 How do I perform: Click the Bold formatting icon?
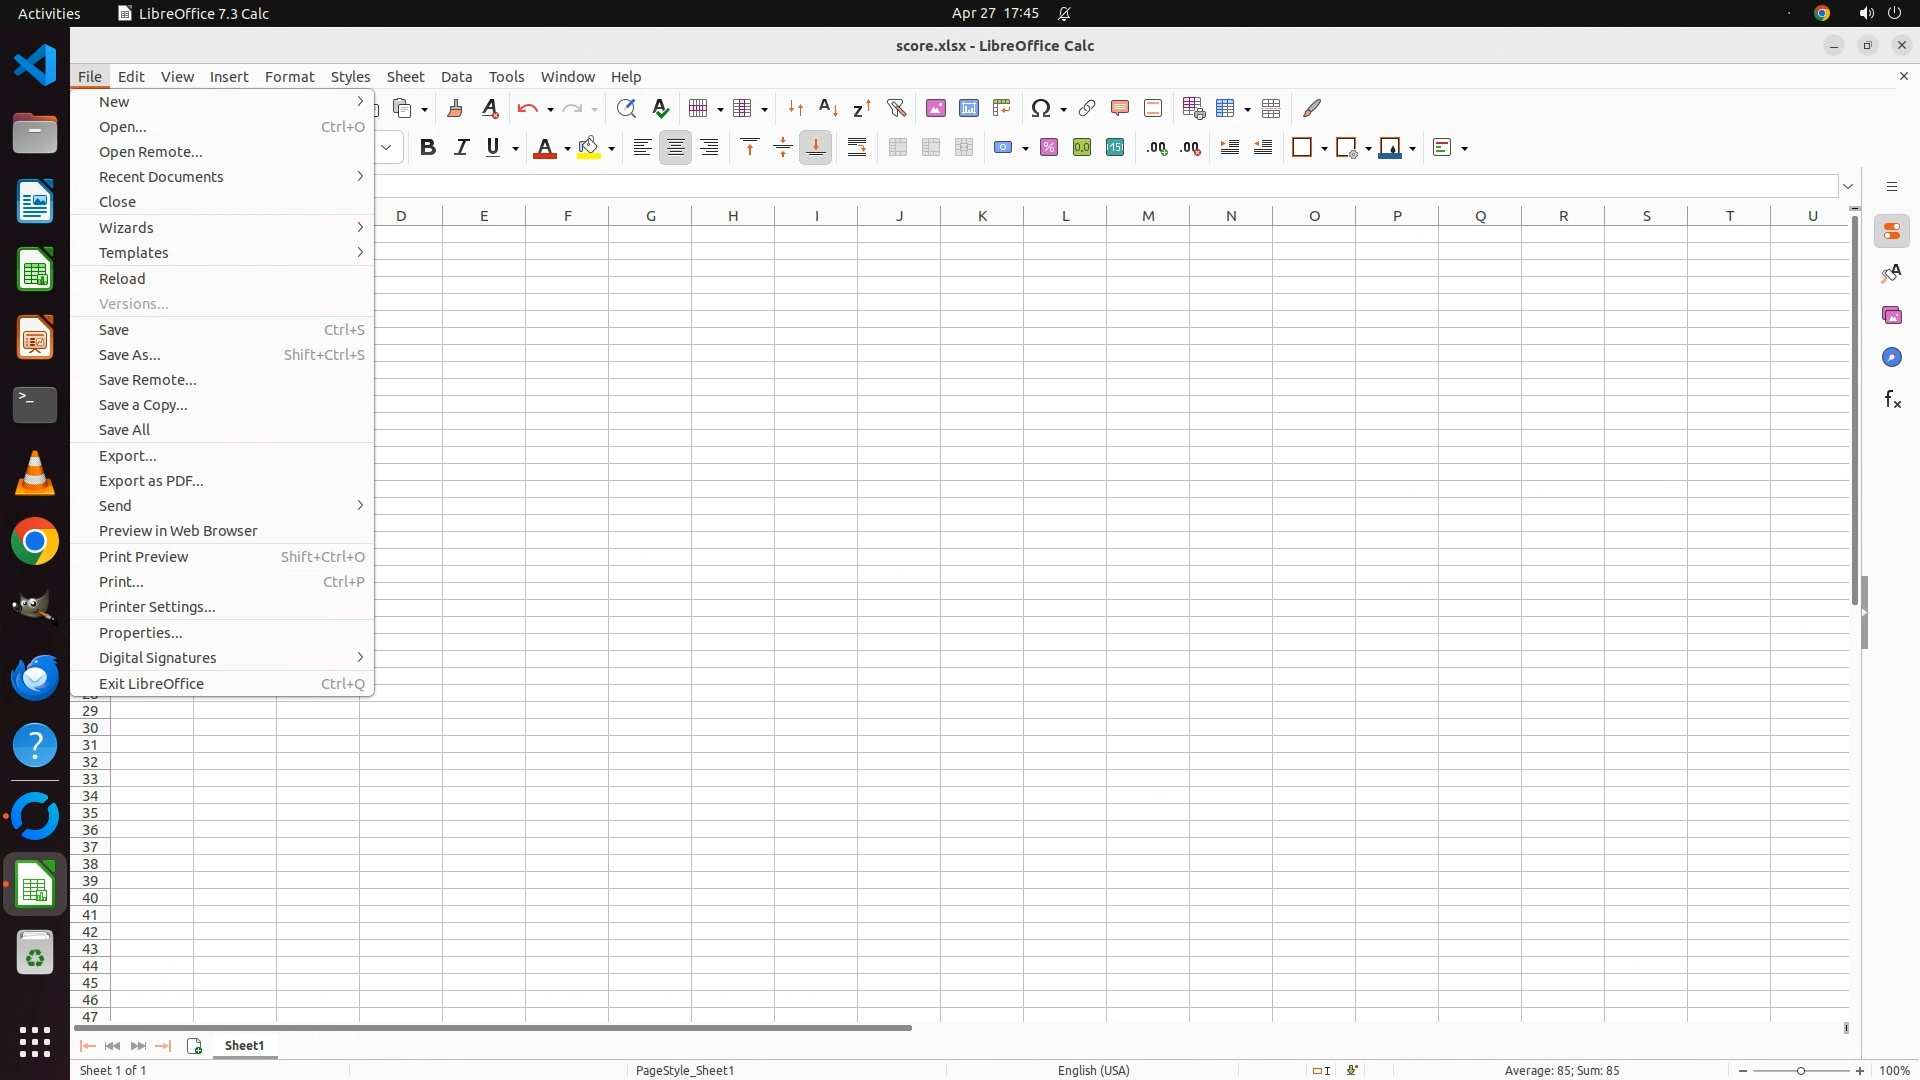tap(428, 148)
